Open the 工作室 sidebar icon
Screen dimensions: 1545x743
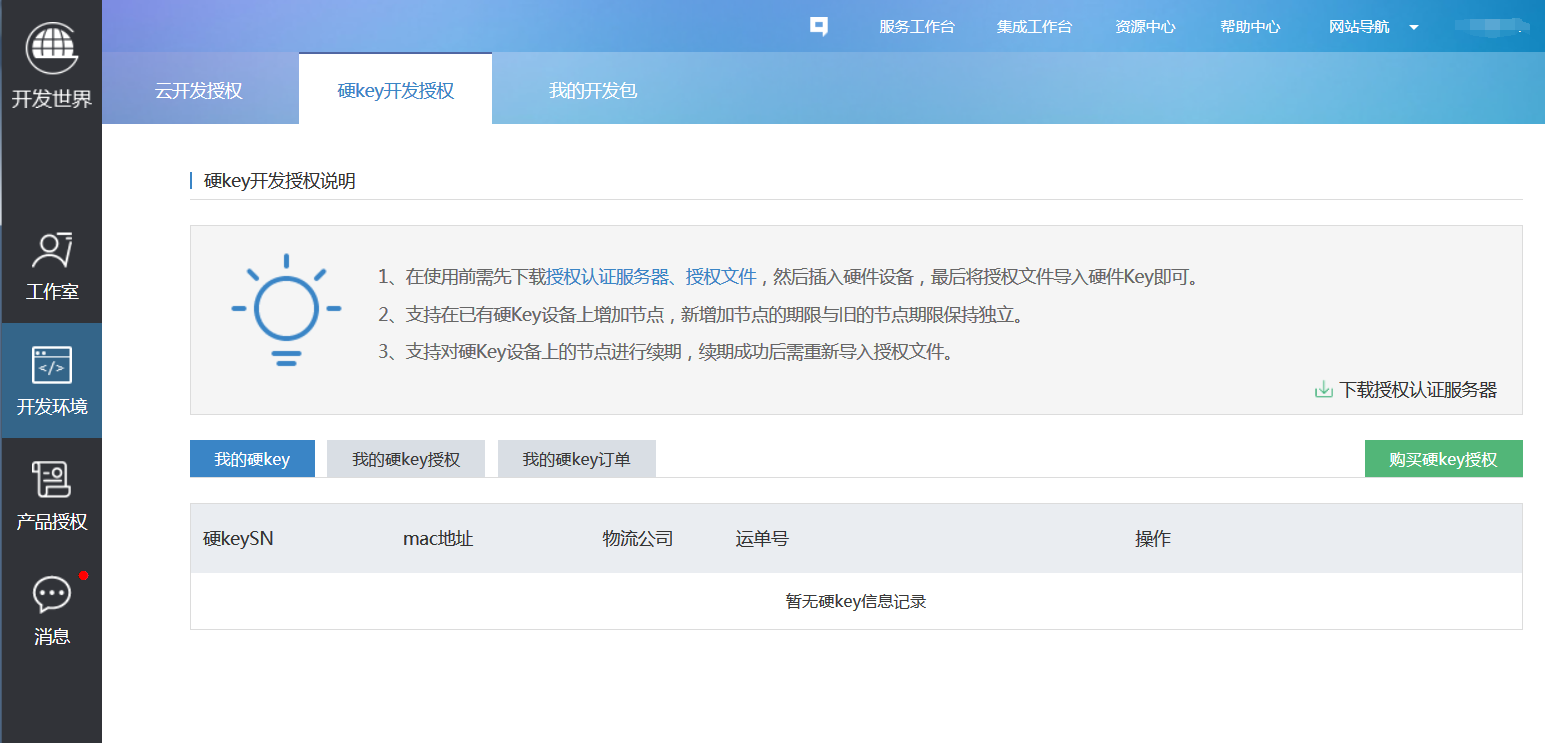[52, 250]
